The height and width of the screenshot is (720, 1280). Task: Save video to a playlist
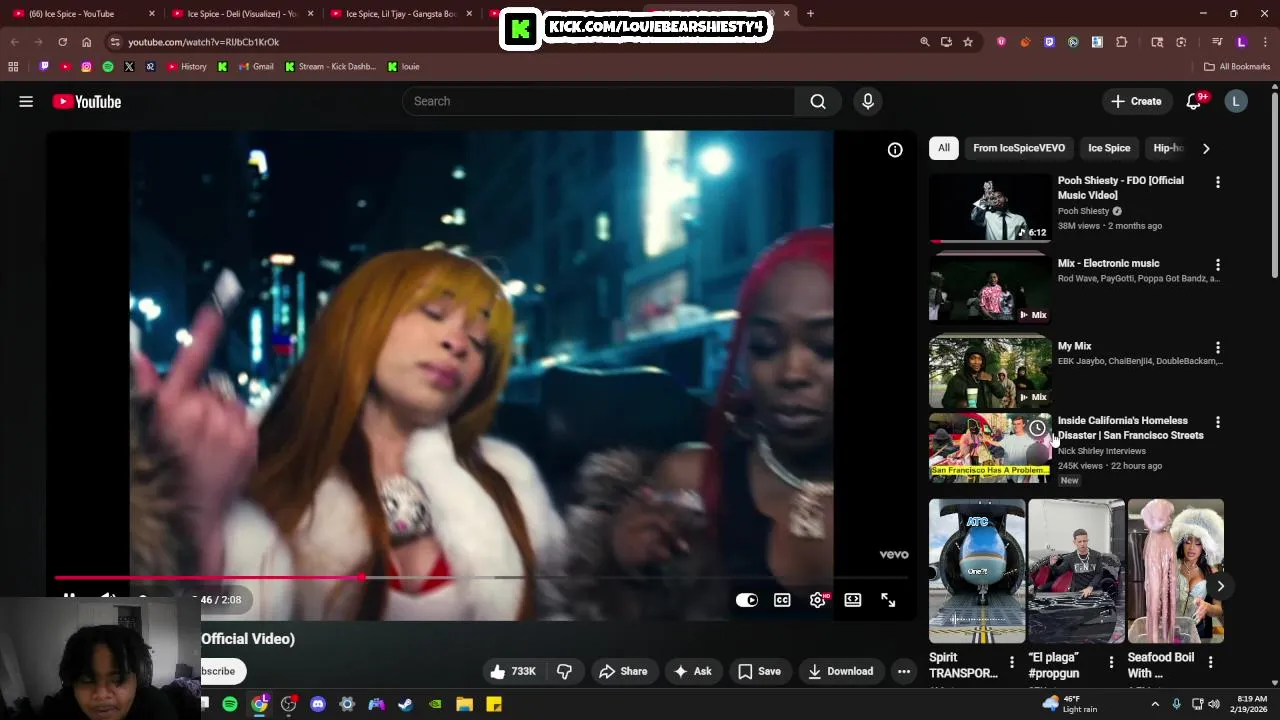click(x=759, y=671)
